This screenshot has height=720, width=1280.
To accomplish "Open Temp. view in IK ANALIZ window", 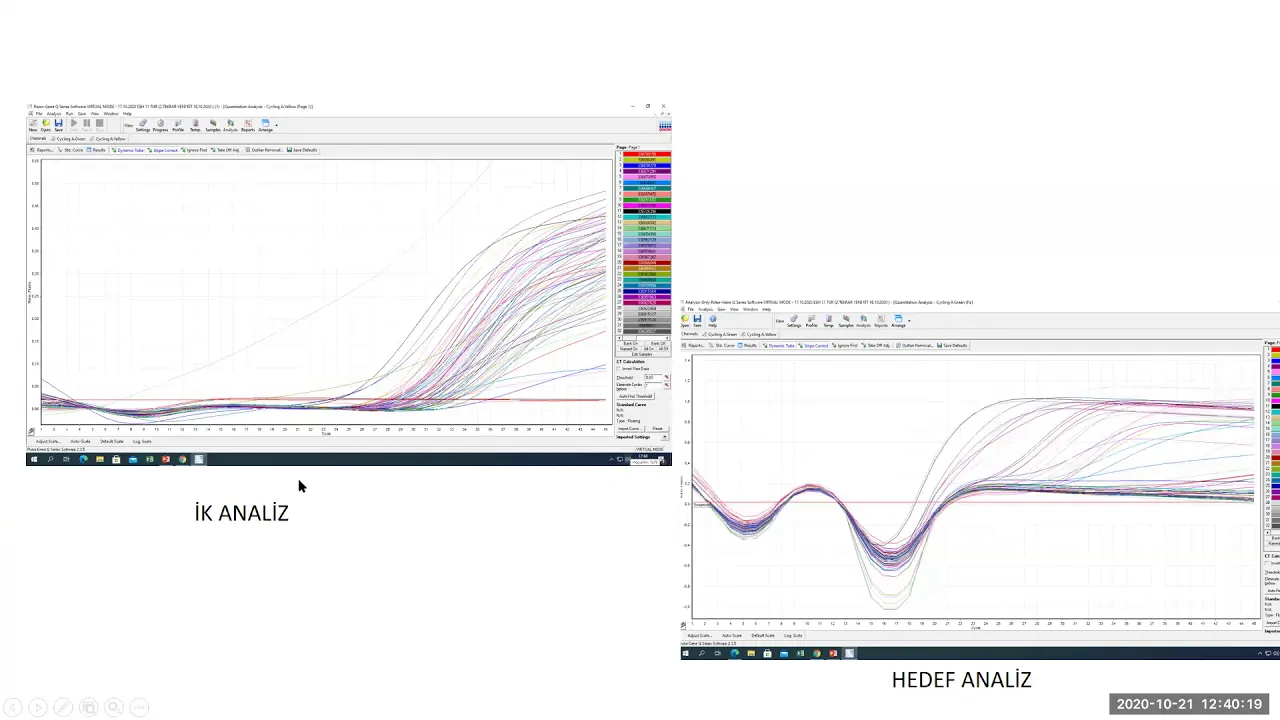I will coord(195,125).
